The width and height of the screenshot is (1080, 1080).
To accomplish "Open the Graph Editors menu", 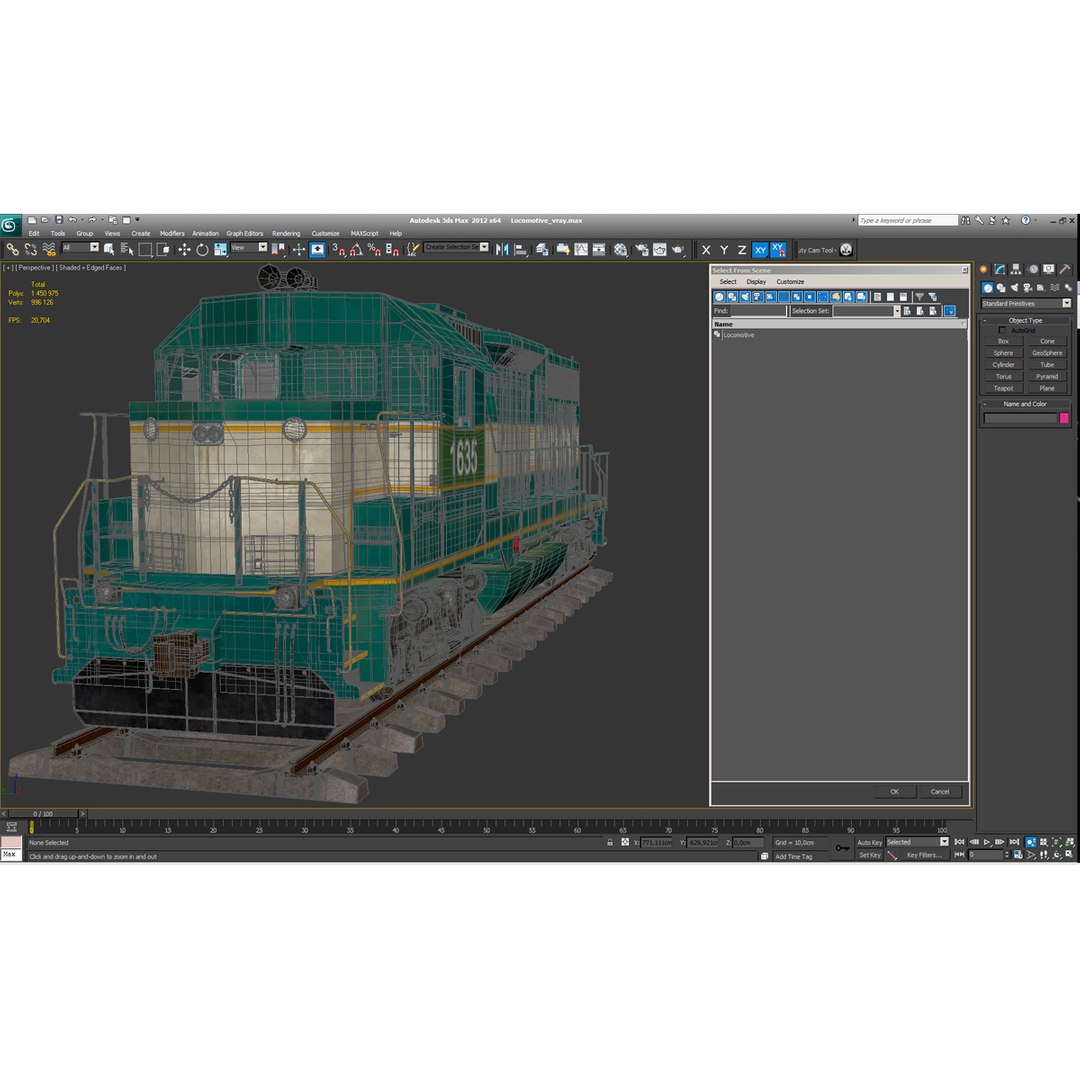I will [245, 233].
